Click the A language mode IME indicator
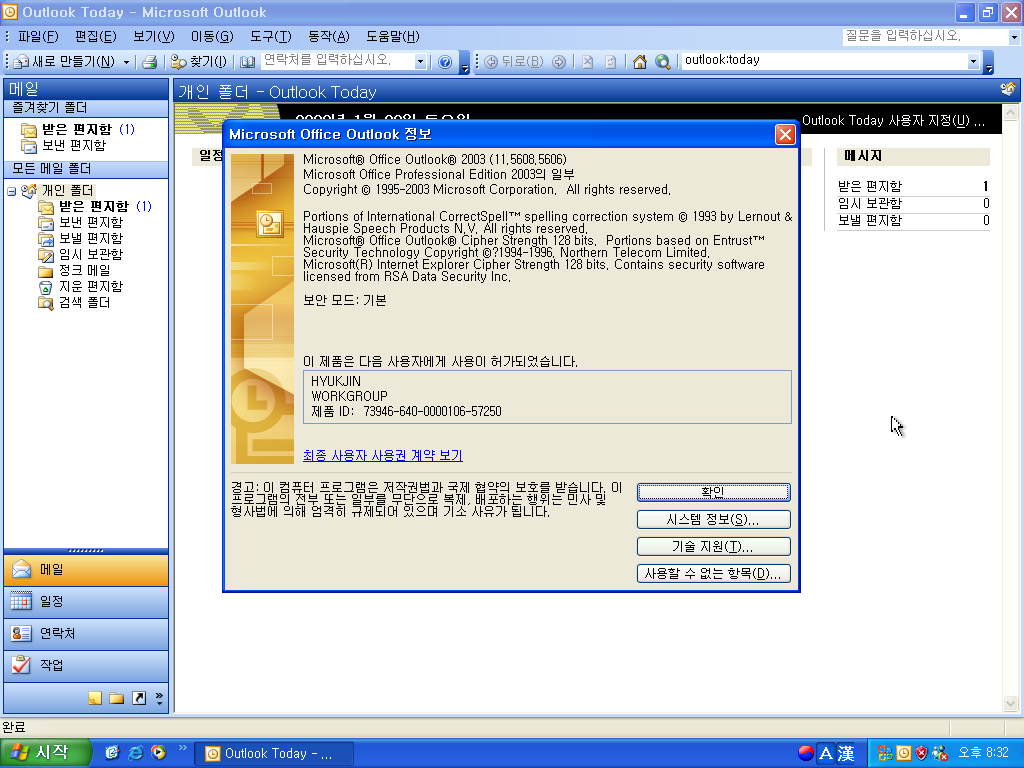The height and width of the screenshot is (768, 1024). pyautogui.click(x=825, y=754)
